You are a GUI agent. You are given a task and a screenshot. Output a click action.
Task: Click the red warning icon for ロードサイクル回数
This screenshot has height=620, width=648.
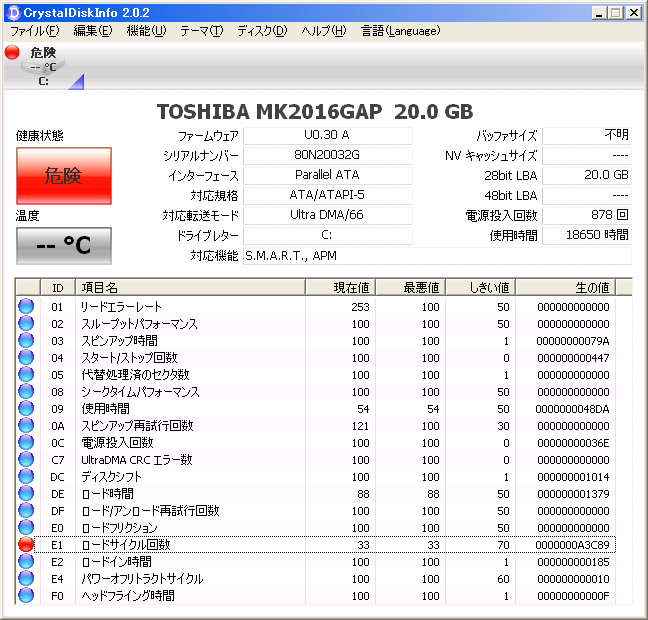click(26, 544)
